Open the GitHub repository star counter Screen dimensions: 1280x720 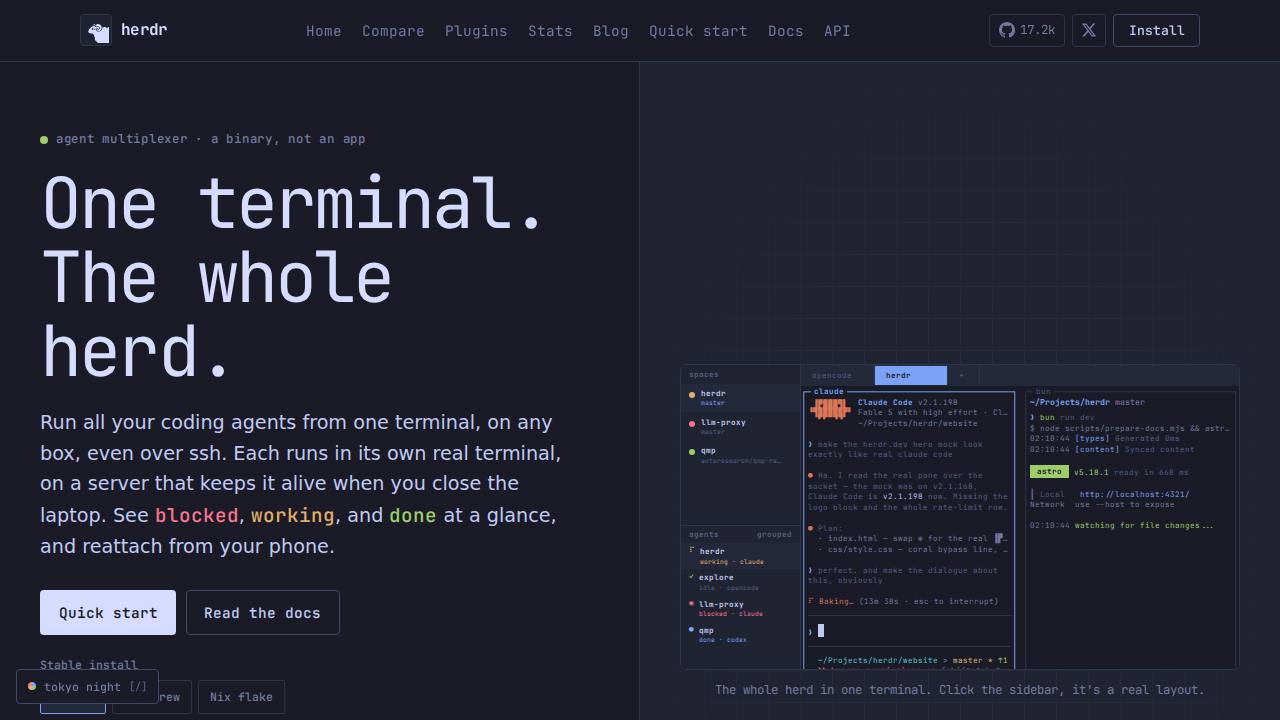[x=1027, y=30]
